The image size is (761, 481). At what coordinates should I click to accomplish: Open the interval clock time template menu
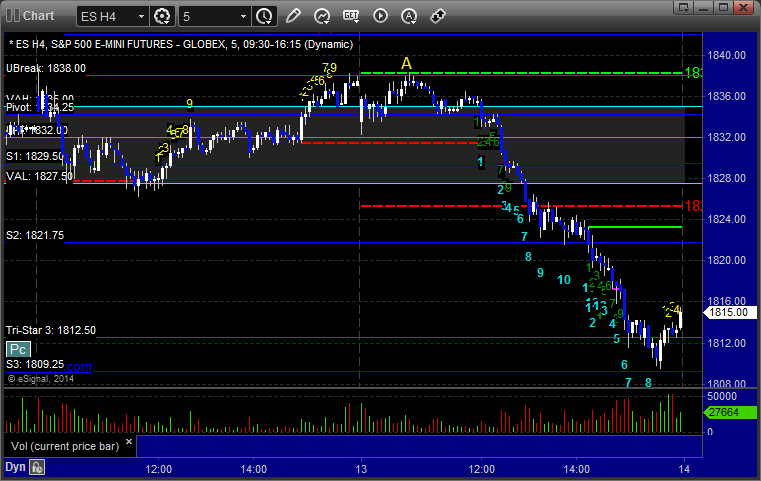(265, 16)
